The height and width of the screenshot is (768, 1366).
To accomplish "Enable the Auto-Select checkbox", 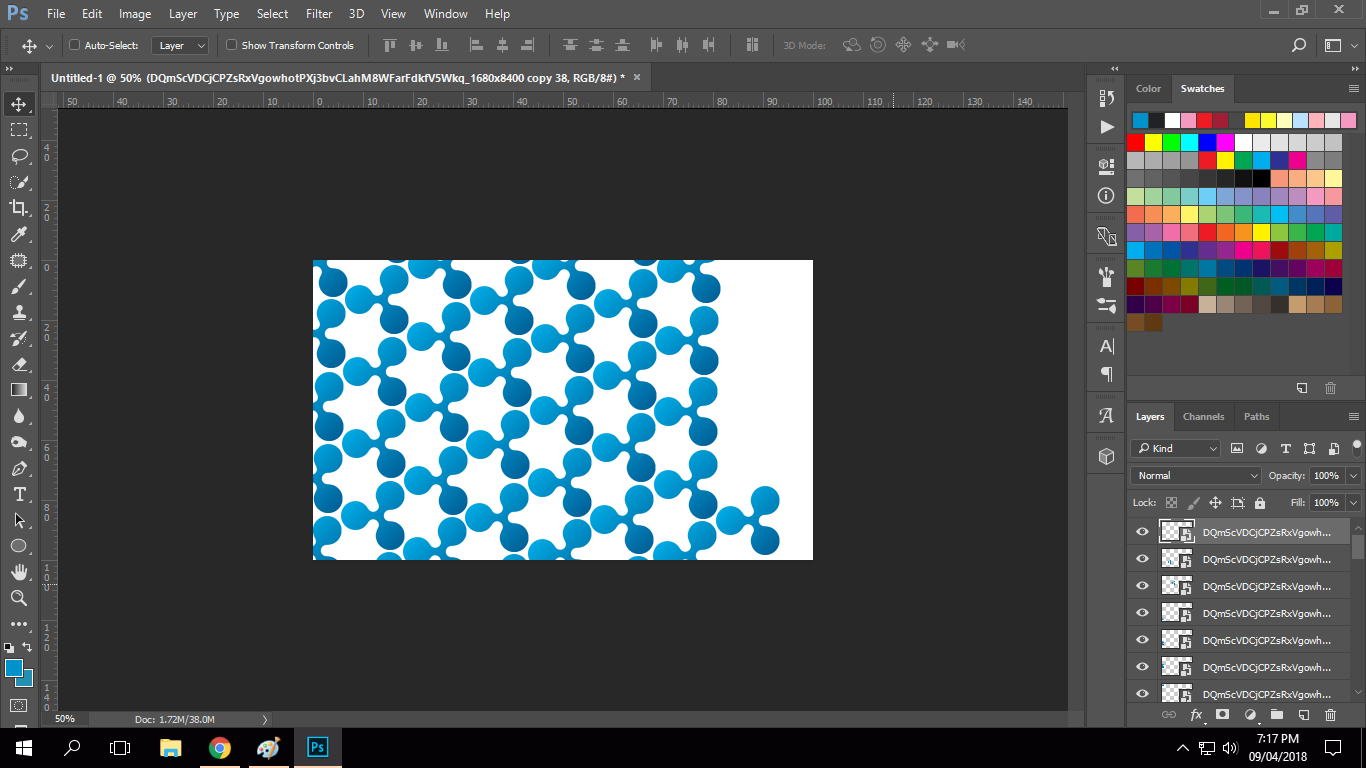I will (74, 45).
